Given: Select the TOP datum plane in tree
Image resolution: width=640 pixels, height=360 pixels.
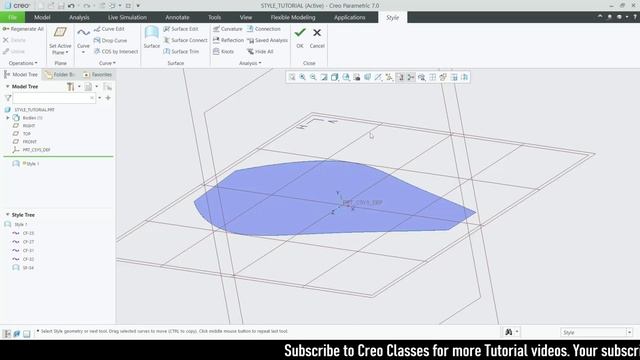Looking at the screenshot, I should 27,133.
